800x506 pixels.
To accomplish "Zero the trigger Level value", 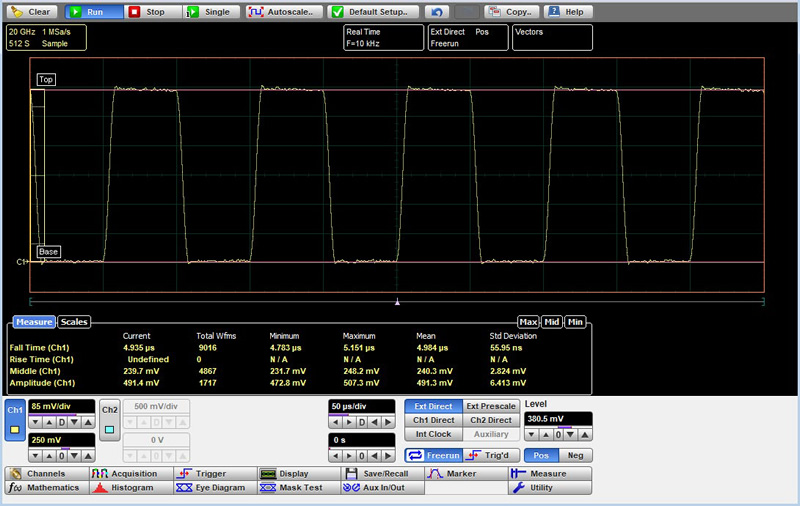I will click(x=558, y=435).
